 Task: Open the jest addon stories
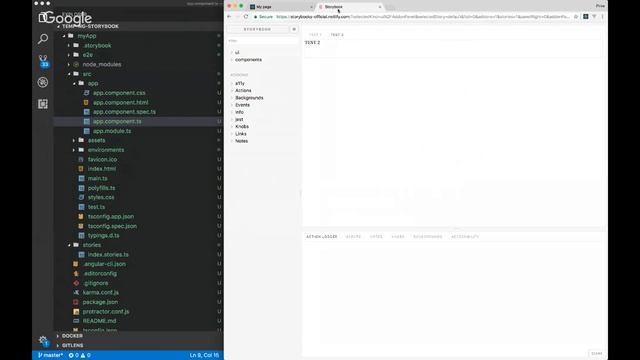(x=239, y=120)
